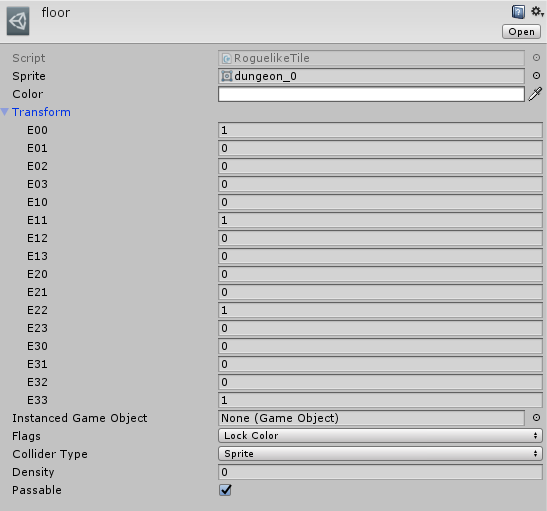
Task: Click the None (Game Object) field
Action: point(371,418)
